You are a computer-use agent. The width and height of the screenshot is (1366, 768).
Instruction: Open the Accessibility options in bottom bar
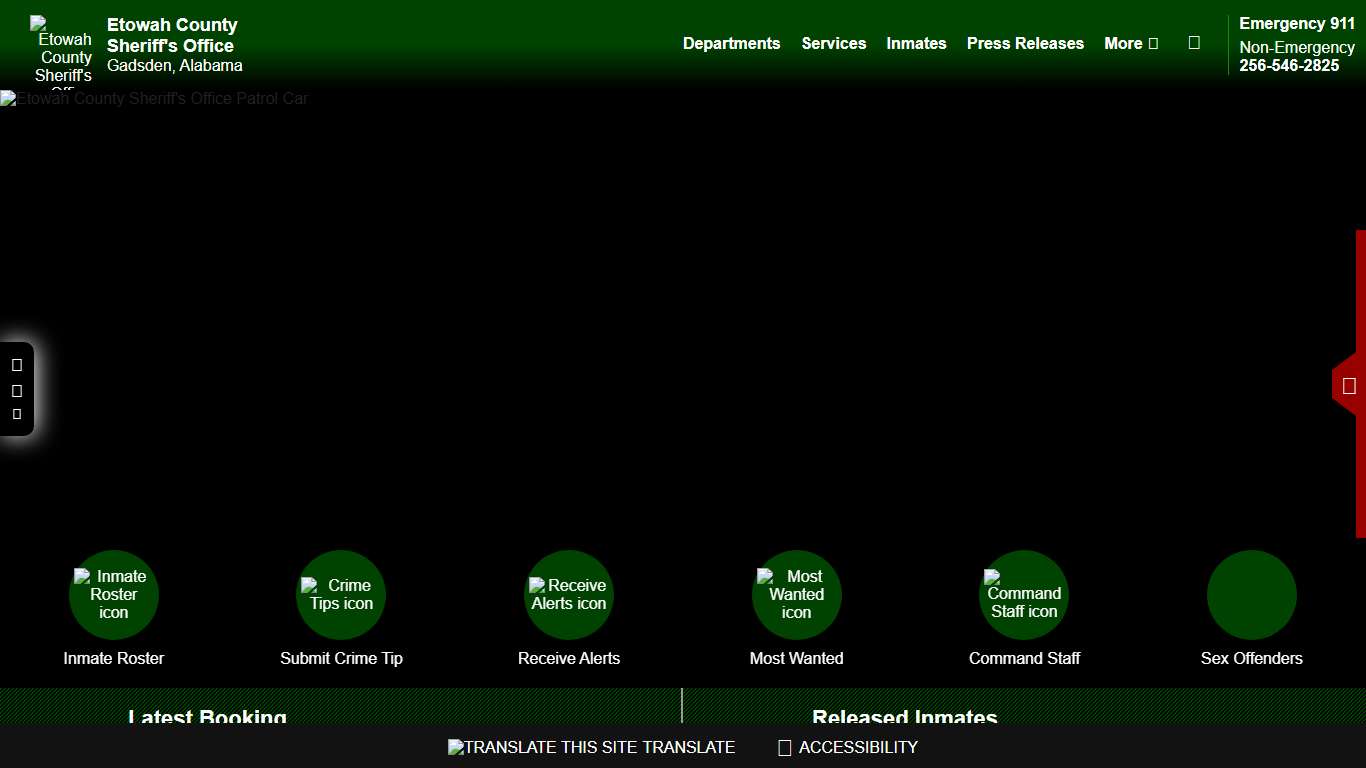pos(848,747)
